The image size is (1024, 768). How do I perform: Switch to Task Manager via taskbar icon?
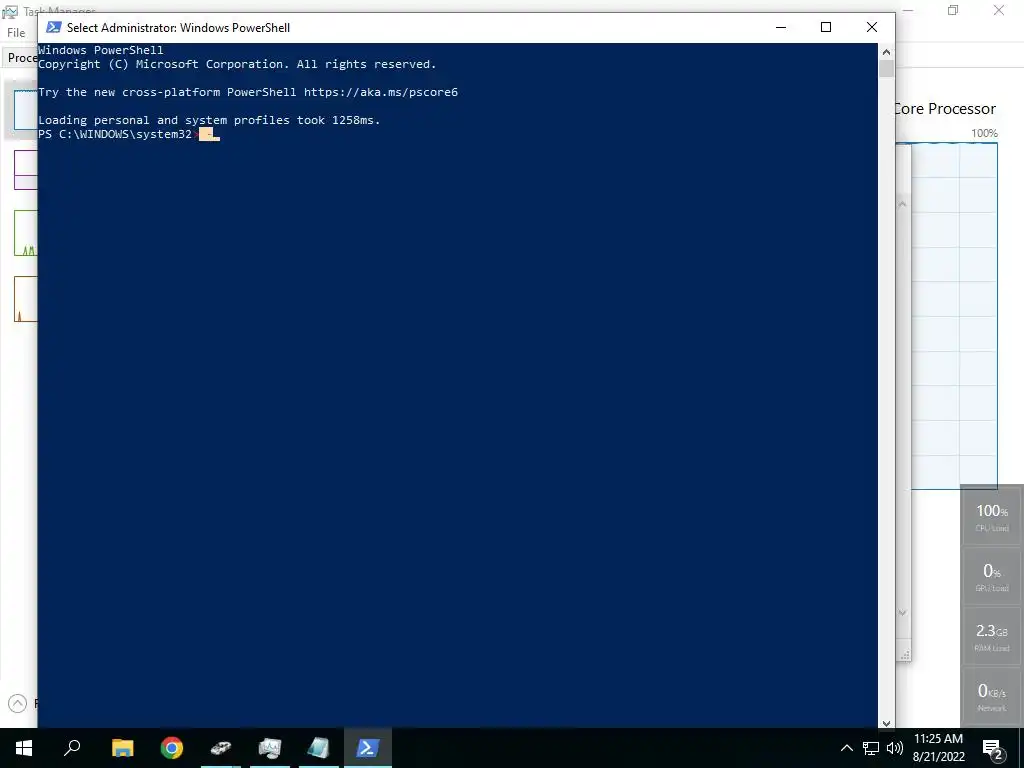(x=270, y=748)
